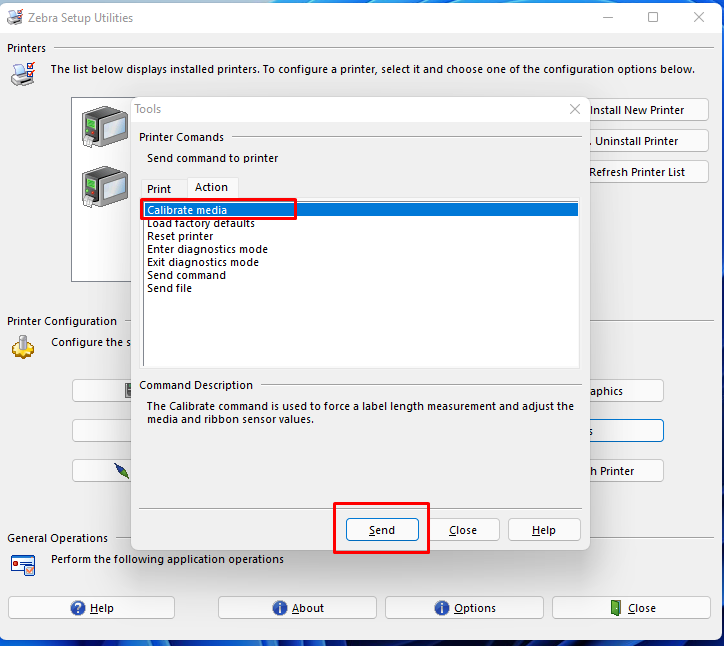Open the About dialog
The height and width of the screenshot is (646, 724).
pyautogui.click(x=297, y=608)
